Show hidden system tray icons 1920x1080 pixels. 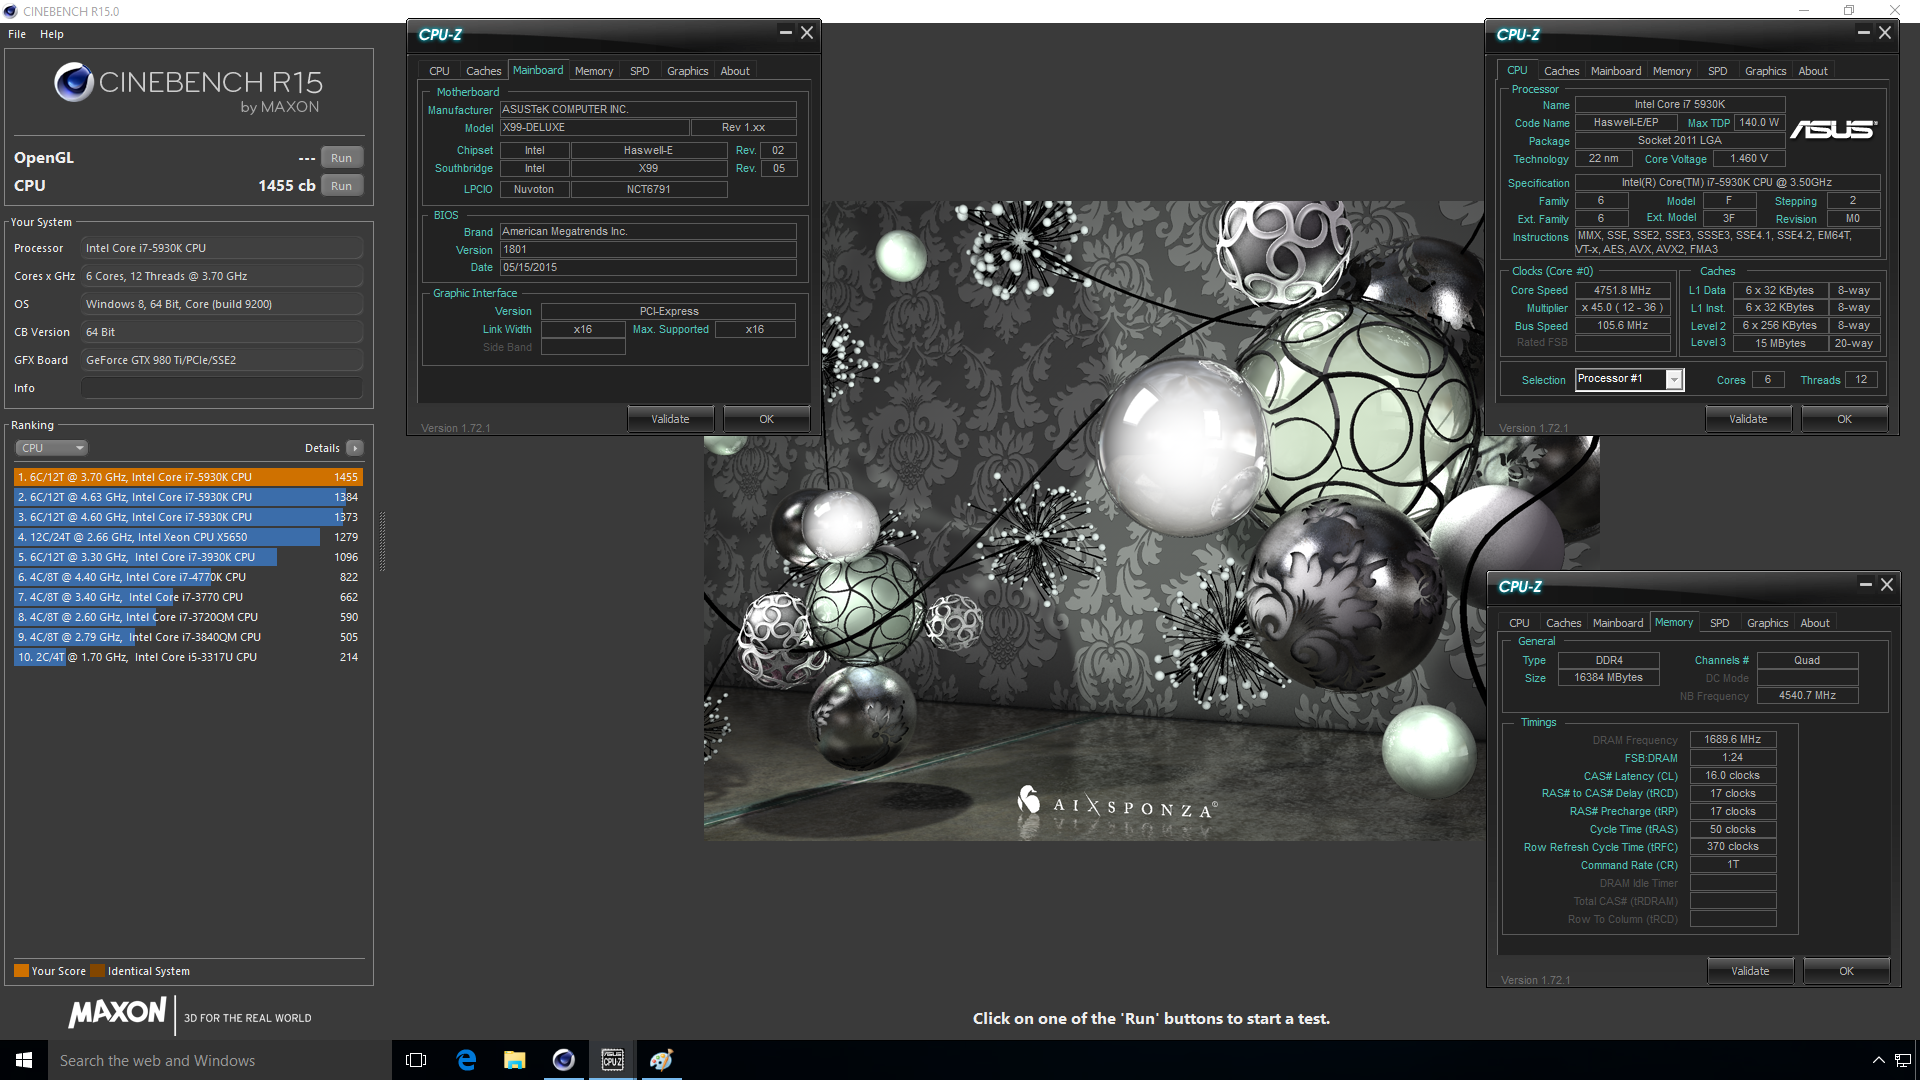click(1877, 1060)
